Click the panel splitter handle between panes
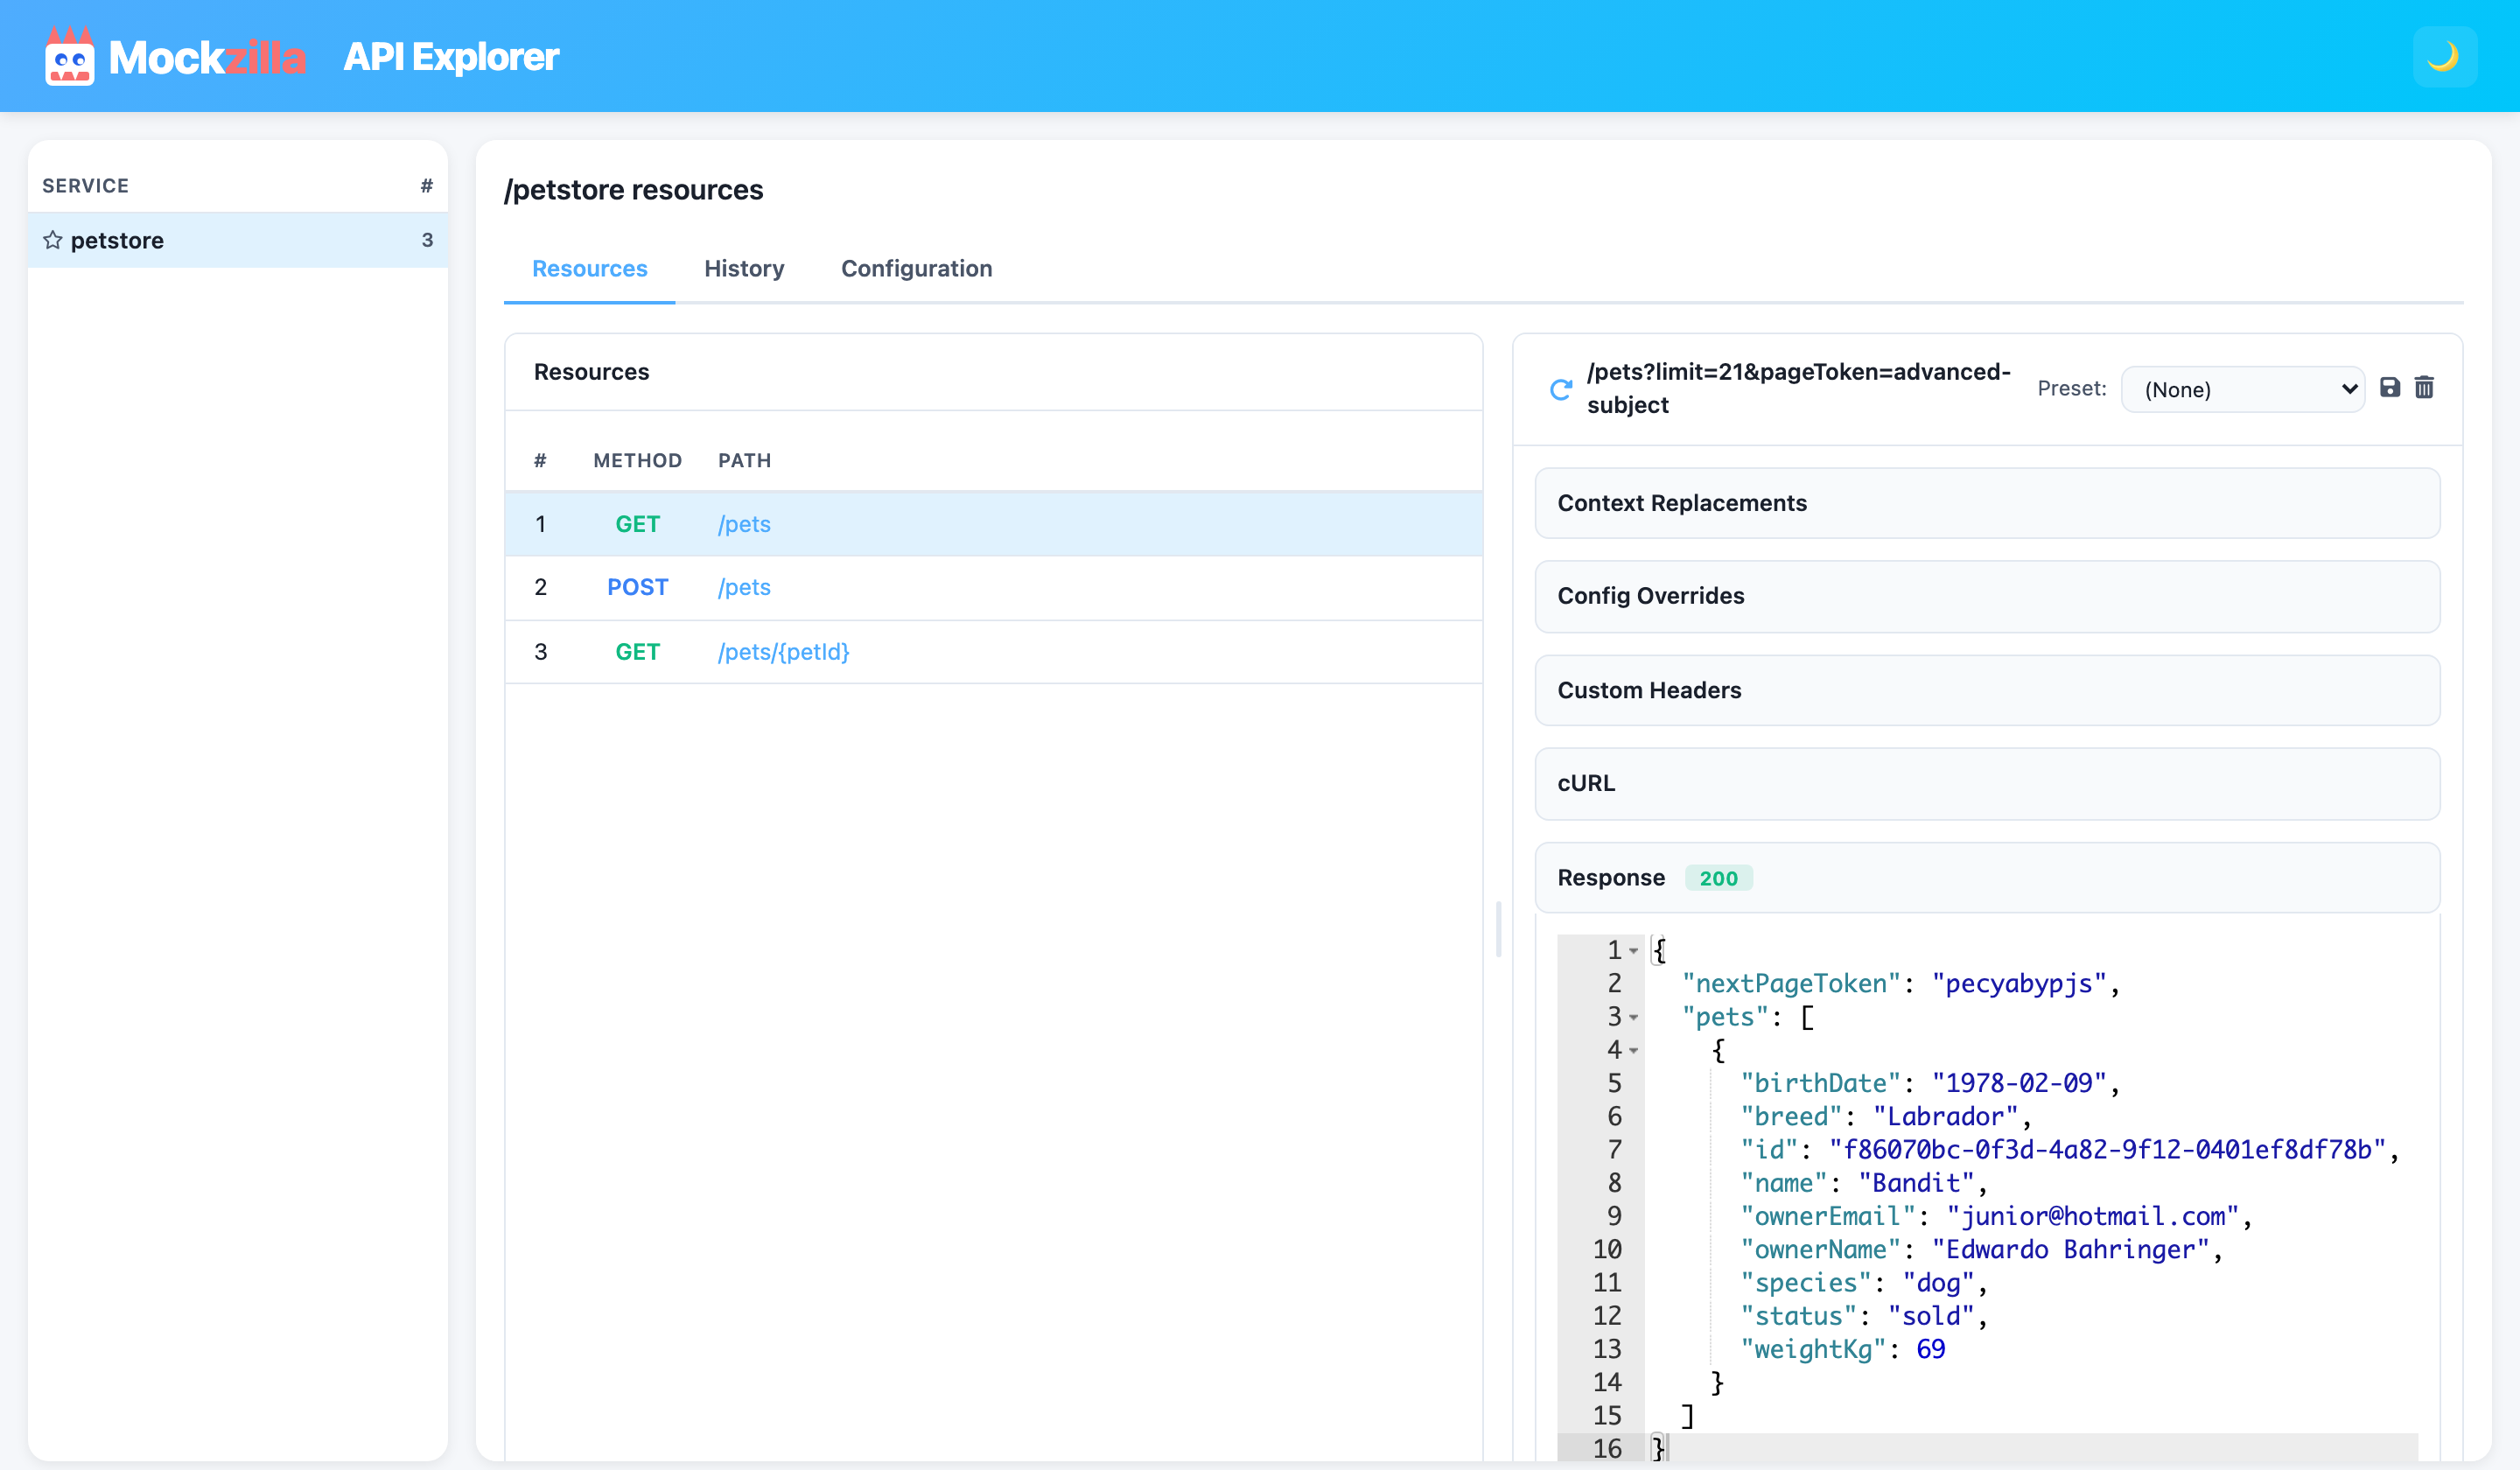 [x=1498, y=928]
